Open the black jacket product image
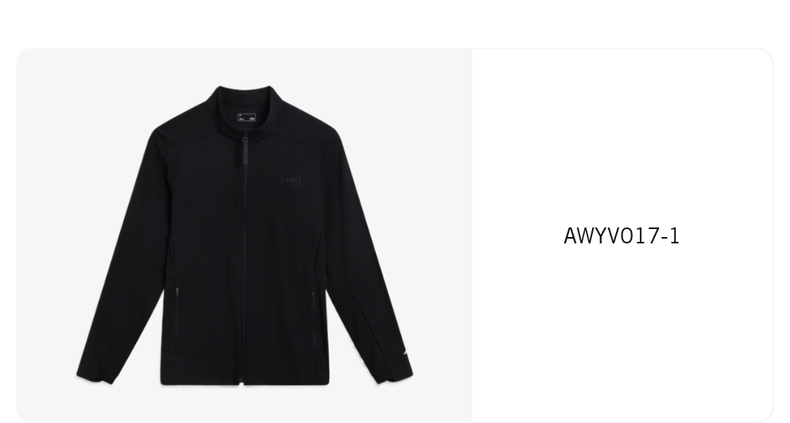 click(244, 235)
